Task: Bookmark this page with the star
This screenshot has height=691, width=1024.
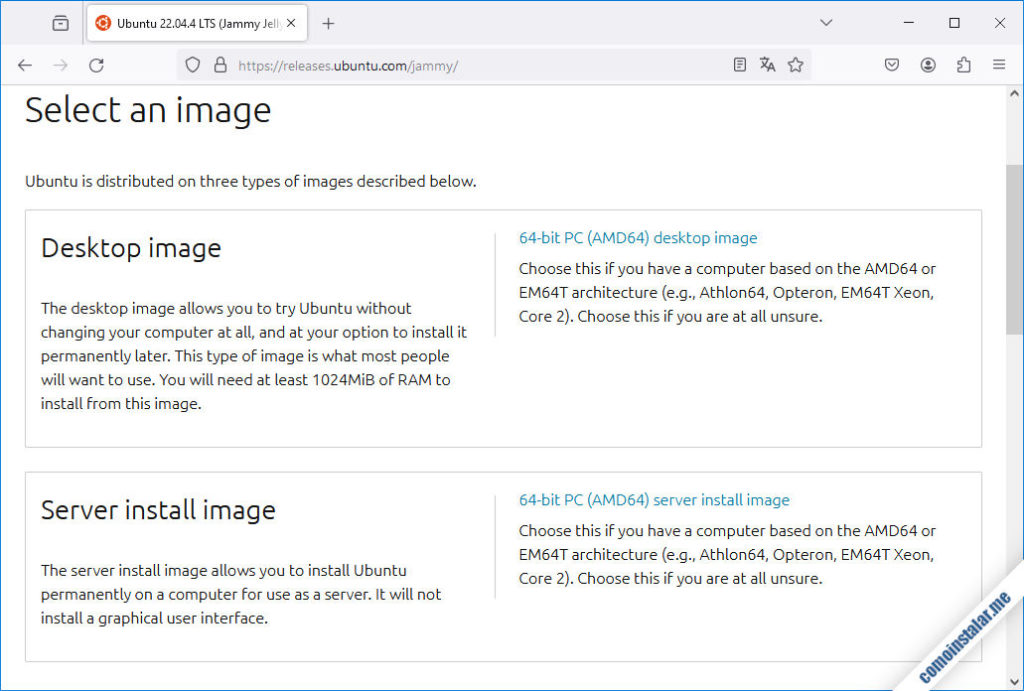Action: point(796,64)
